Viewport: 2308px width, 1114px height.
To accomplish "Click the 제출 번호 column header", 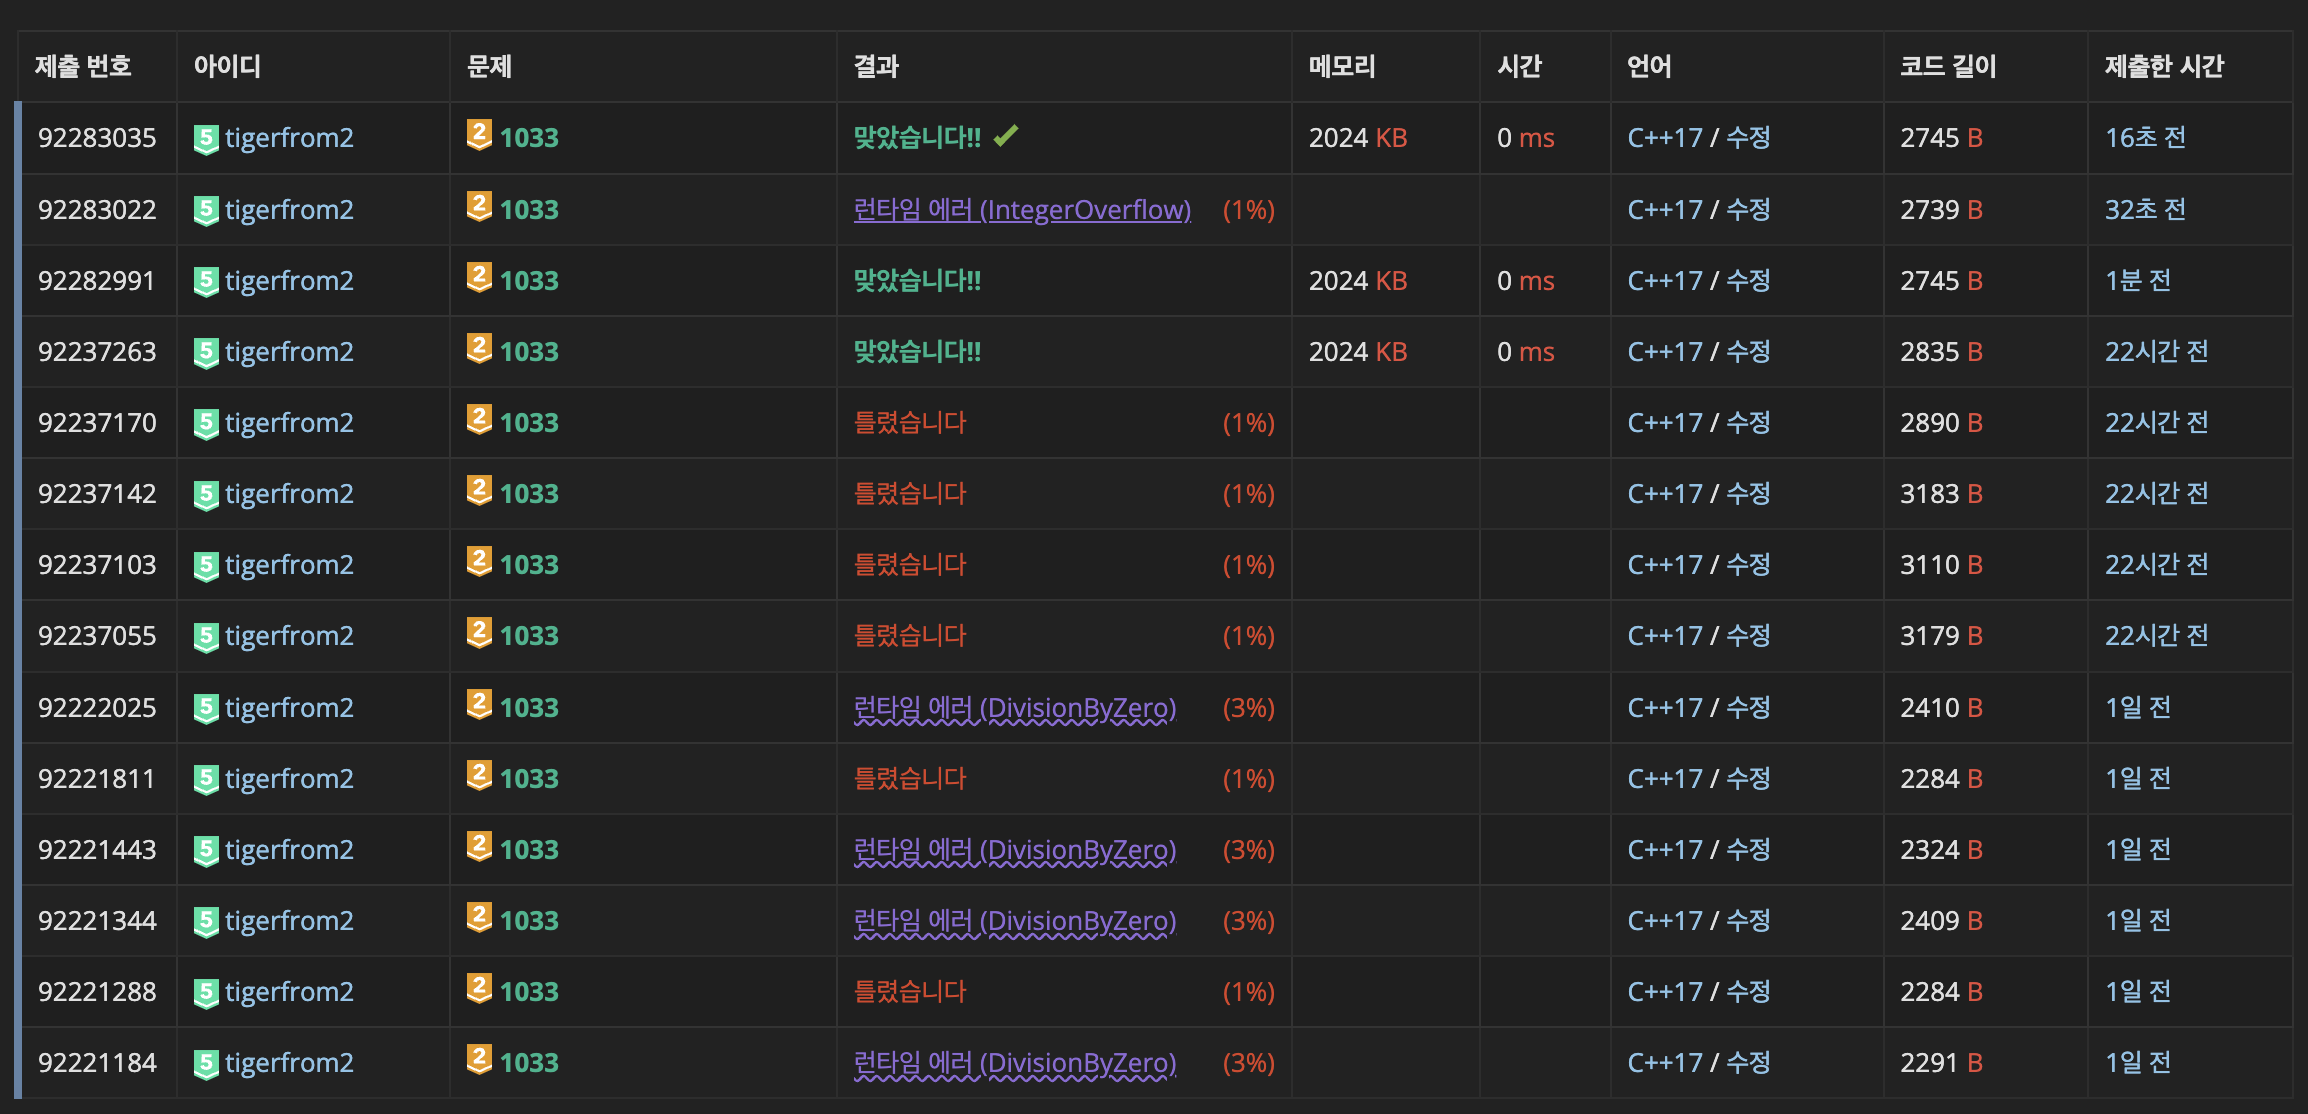I will pyautogui.click(x=83, y=67).
